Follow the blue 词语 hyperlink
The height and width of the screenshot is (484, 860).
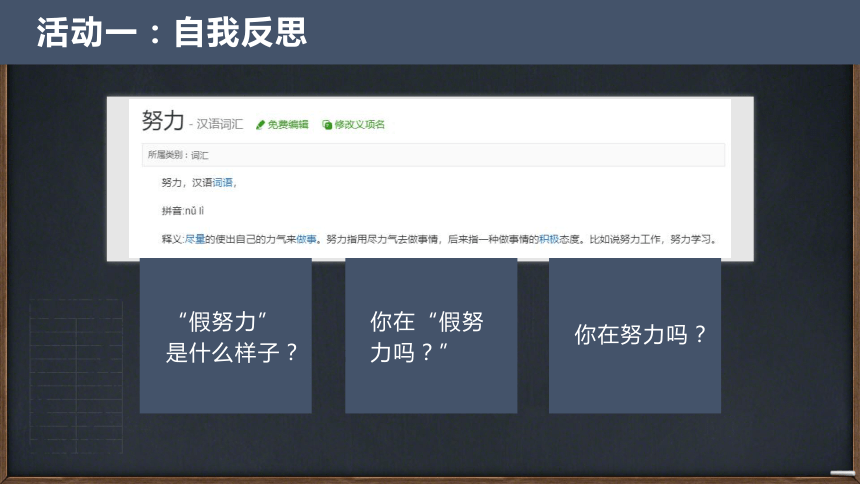click(x=223, y=183)
